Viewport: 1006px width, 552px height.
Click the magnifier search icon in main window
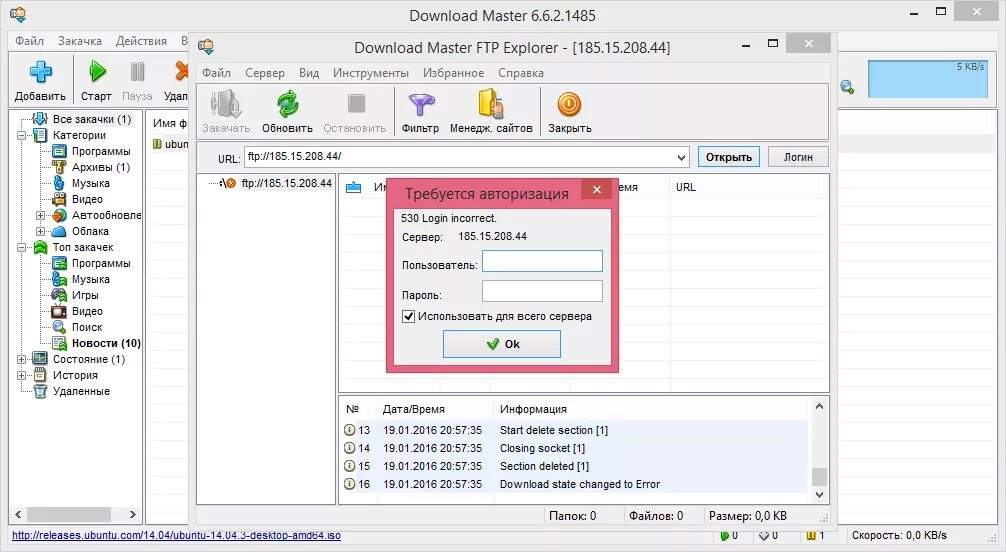point(847,87)
